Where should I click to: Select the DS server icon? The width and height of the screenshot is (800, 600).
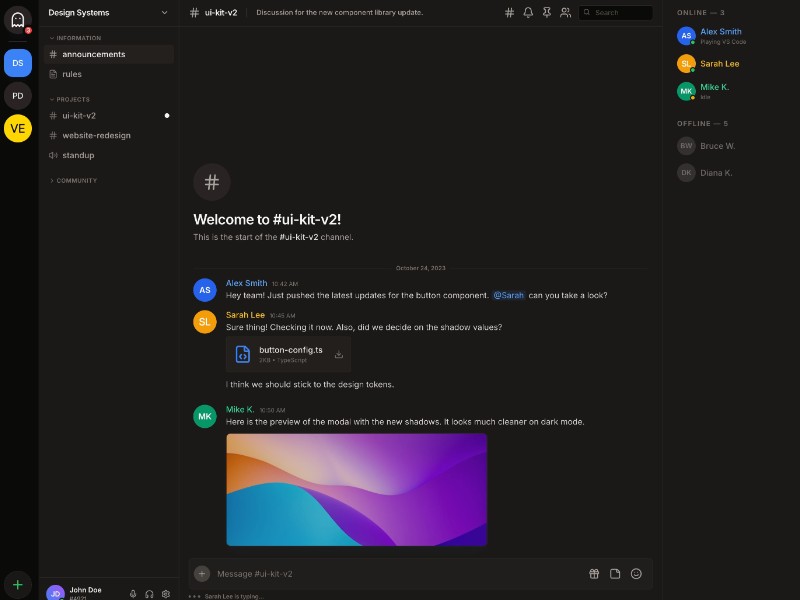point(18,63)
